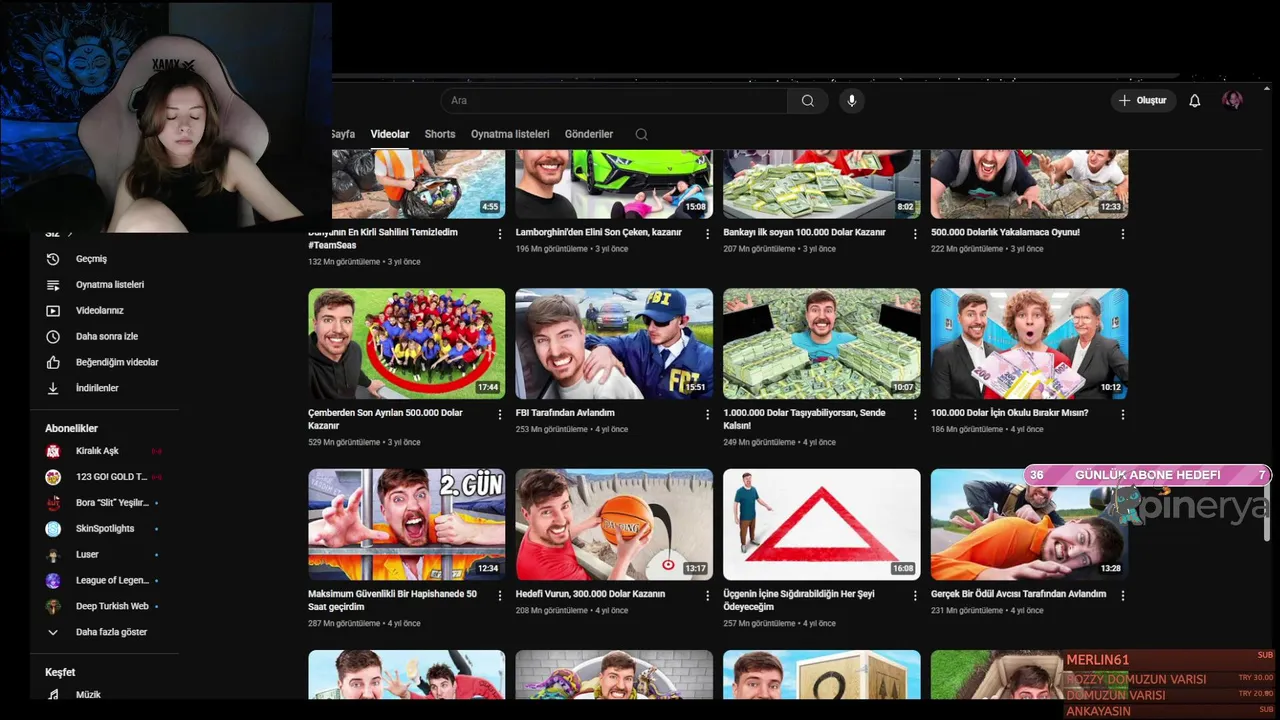The height and width of the screenshot is (720, 1280).
Task: Switch to the Shorts tab
Action: (440, 134)
